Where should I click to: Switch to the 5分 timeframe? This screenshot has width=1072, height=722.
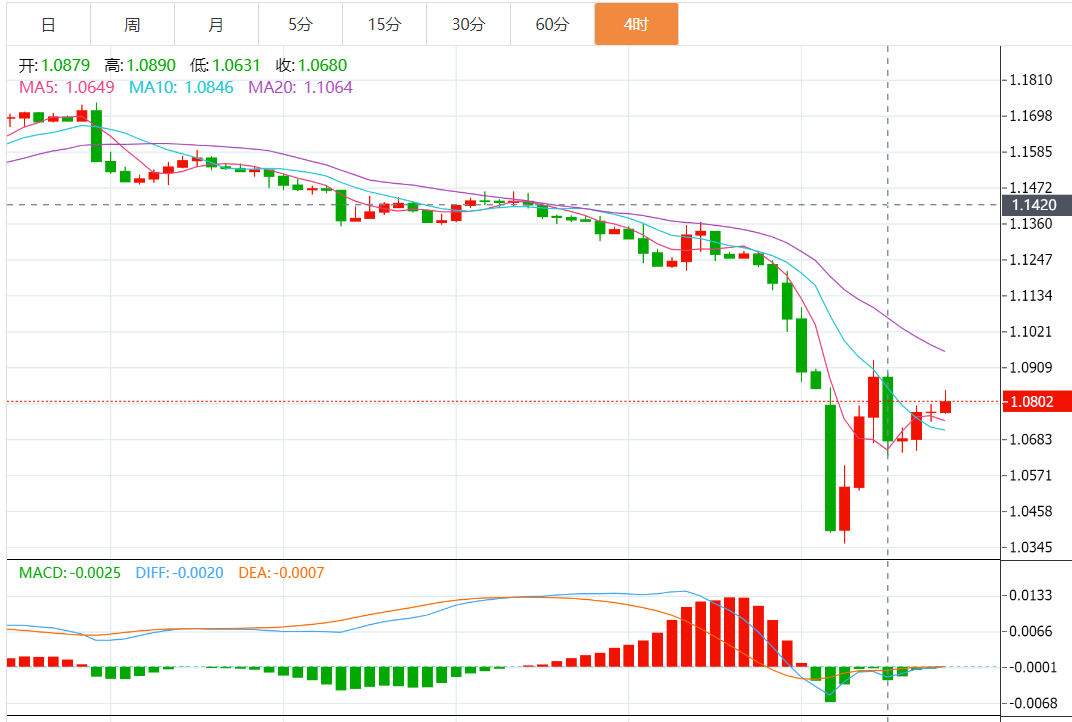(301, 25)
